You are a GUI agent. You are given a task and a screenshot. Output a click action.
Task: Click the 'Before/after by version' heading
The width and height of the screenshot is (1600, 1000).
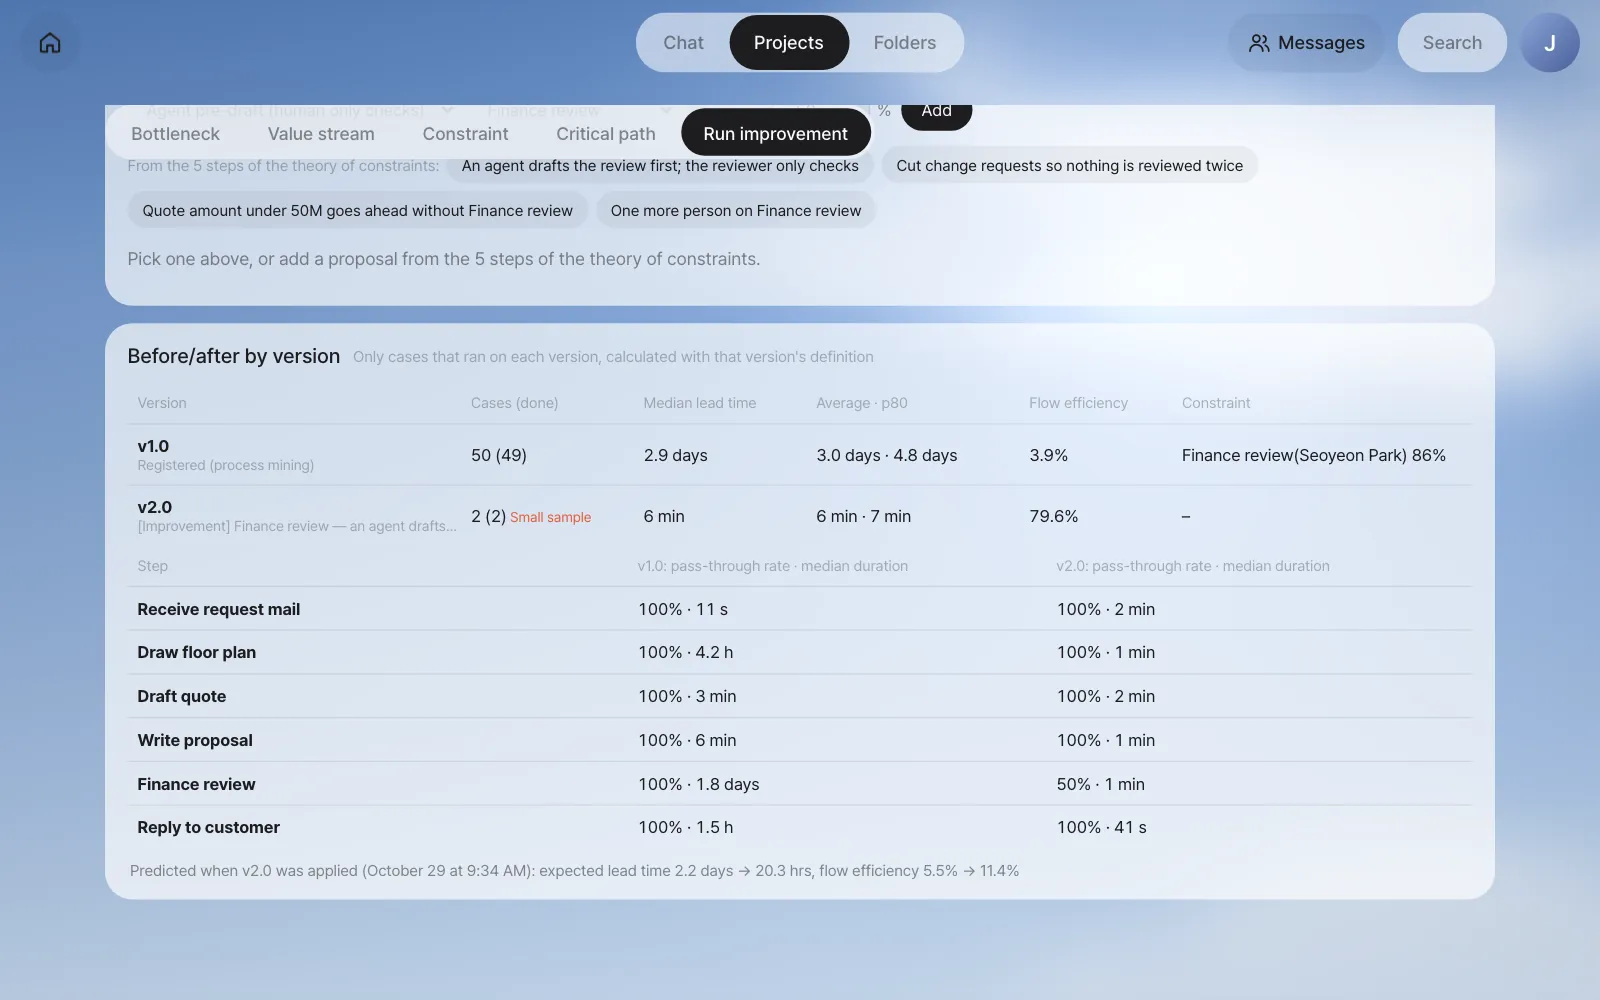[233, 356]
